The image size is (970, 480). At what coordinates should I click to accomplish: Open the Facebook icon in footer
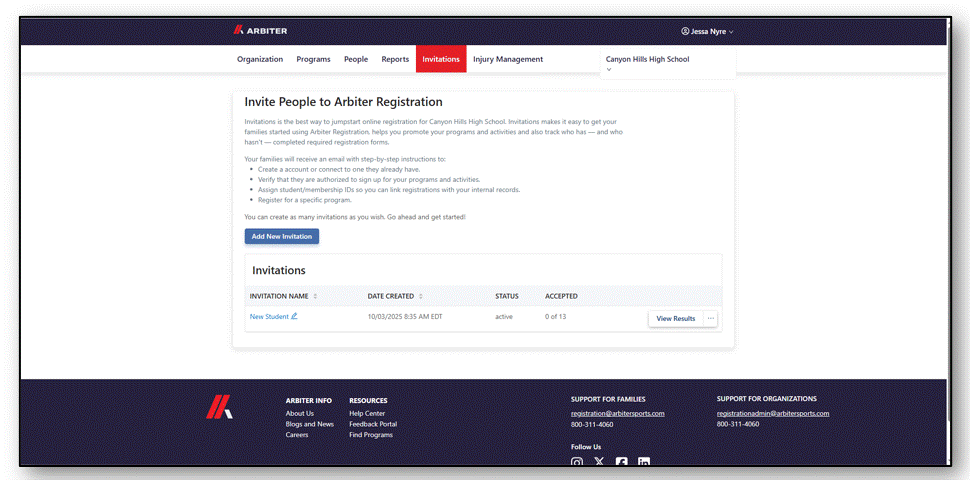[x=622, y=461]
